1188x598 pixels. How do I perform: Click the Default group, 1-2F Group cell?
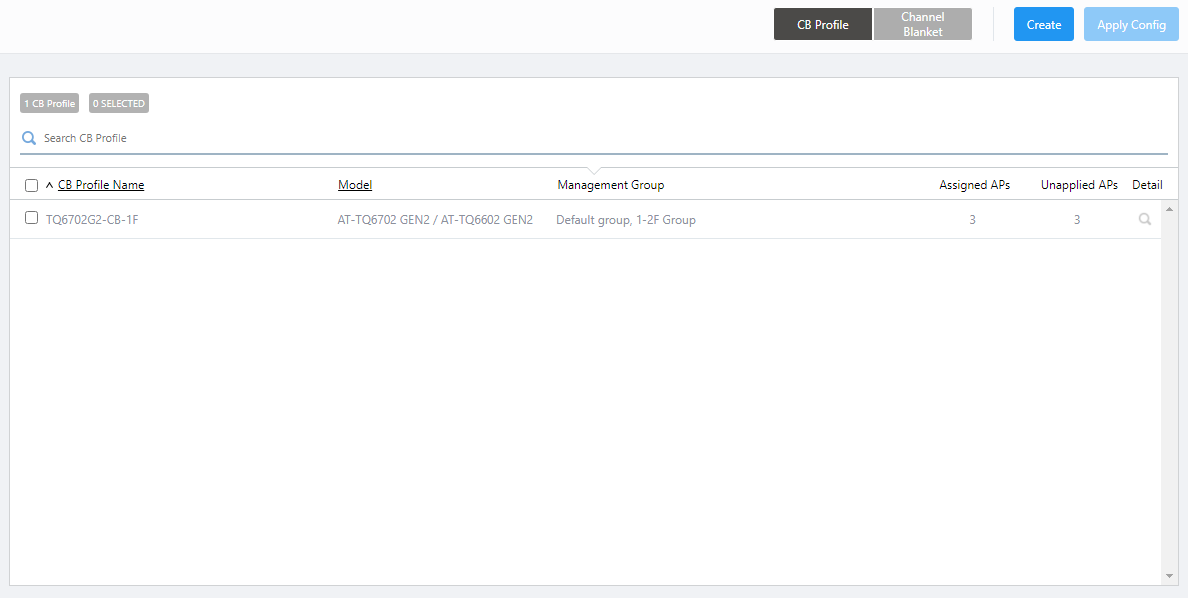[x=626, y=220]
